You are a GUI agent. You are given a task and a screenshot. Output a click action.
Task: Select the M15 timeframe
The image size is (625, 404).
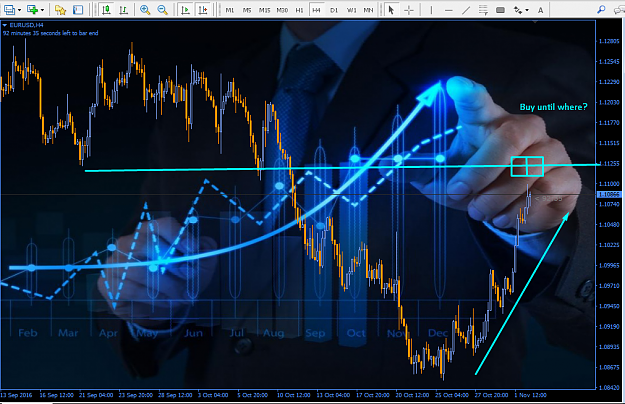pyautogui.click(x=264, y=10)
